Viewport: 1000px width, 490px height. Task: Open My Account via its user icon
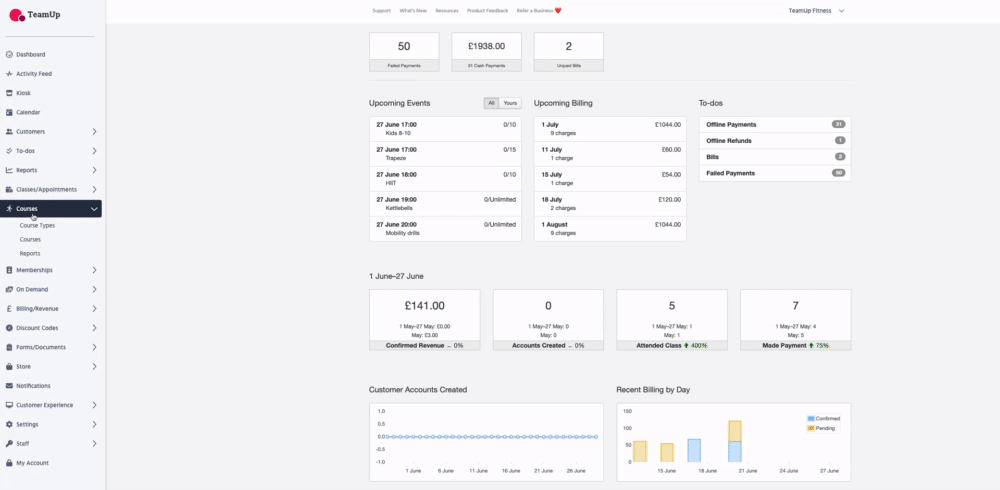(x=9, y=463)
